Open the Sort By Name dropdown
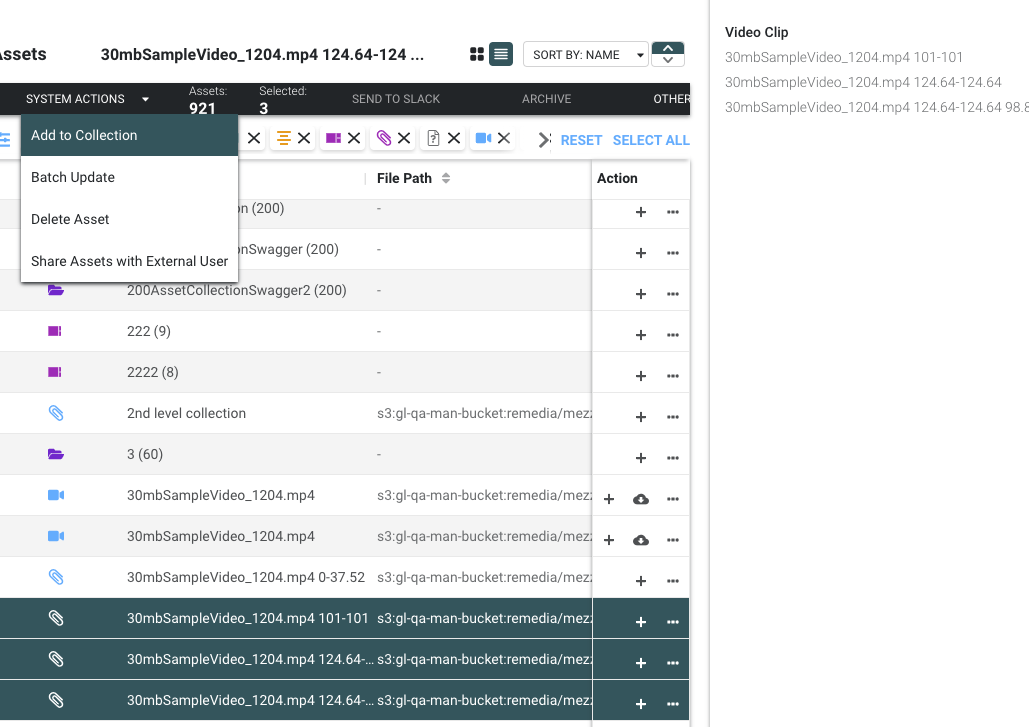 coord(585,55)
